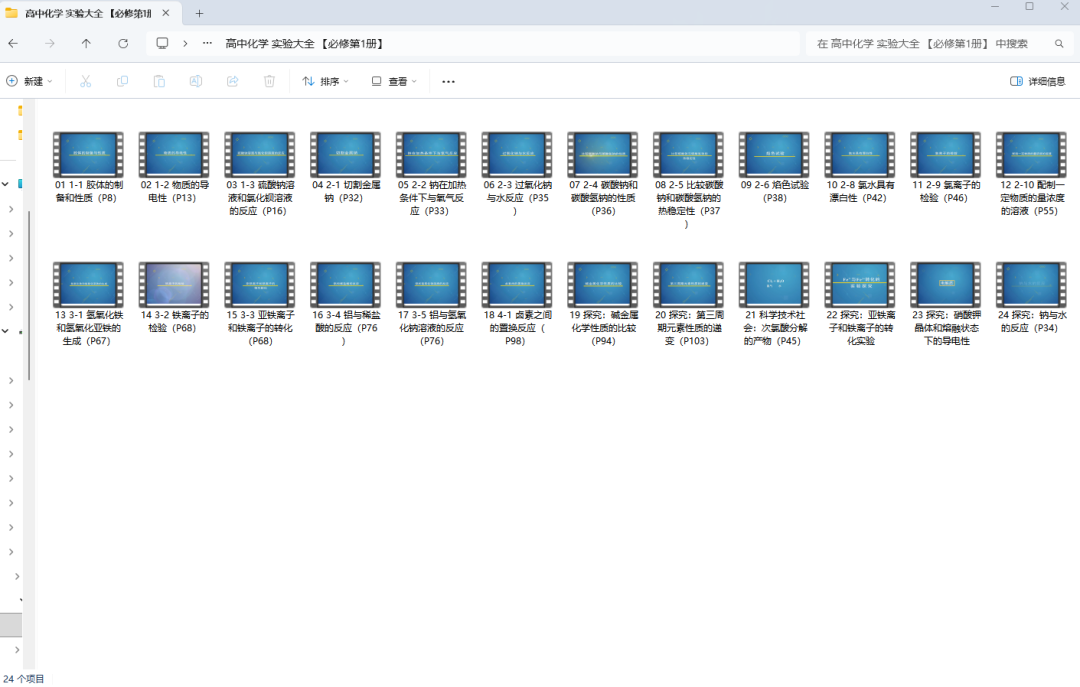Open the 新建 dropdown menu
Screen dimensions: 1080x687
(29, 81)
